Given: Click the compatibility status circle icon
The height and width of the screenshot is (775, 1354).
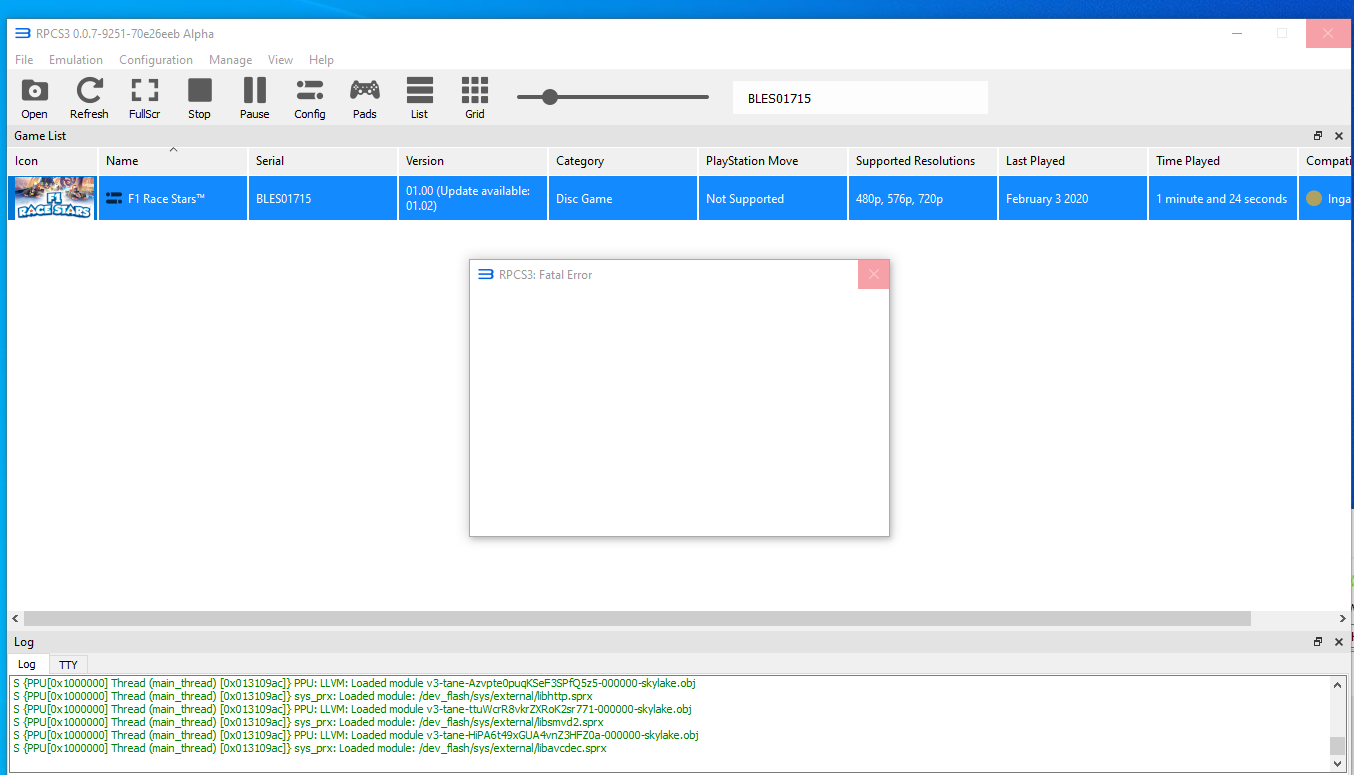Looking at the screenshot, I should (x=1314, y=198).
